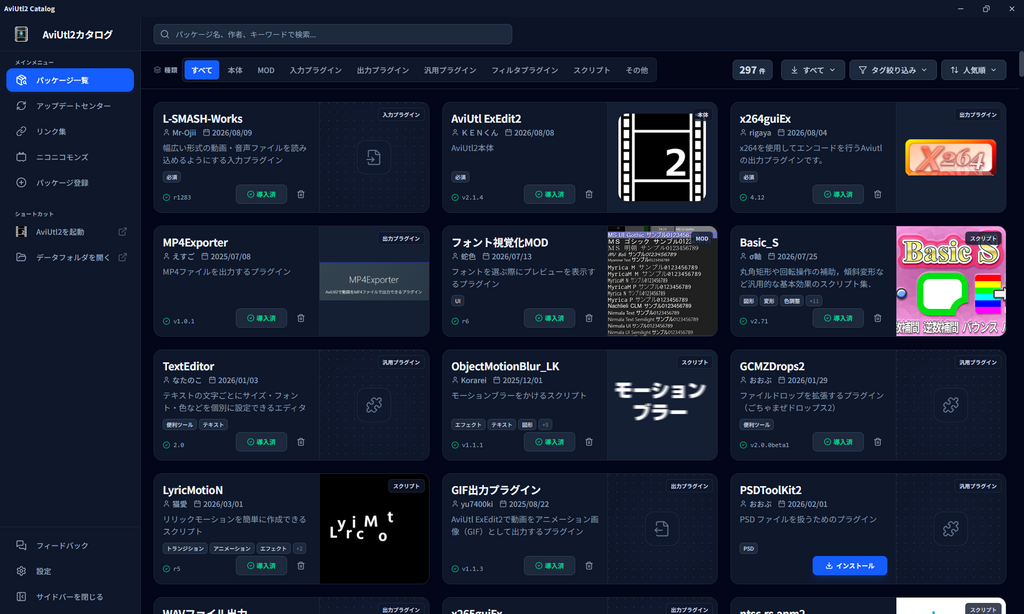This screenshot has width=1024, height=614.
Task: Select 汎用プラグイン tab
Action: click(x=450, y=70)
